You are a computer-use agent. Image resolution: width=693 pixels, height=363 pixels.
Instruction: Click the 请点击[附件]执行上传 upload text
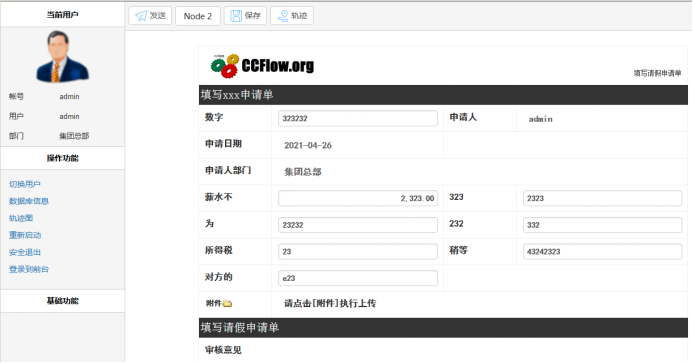point(330,304)
